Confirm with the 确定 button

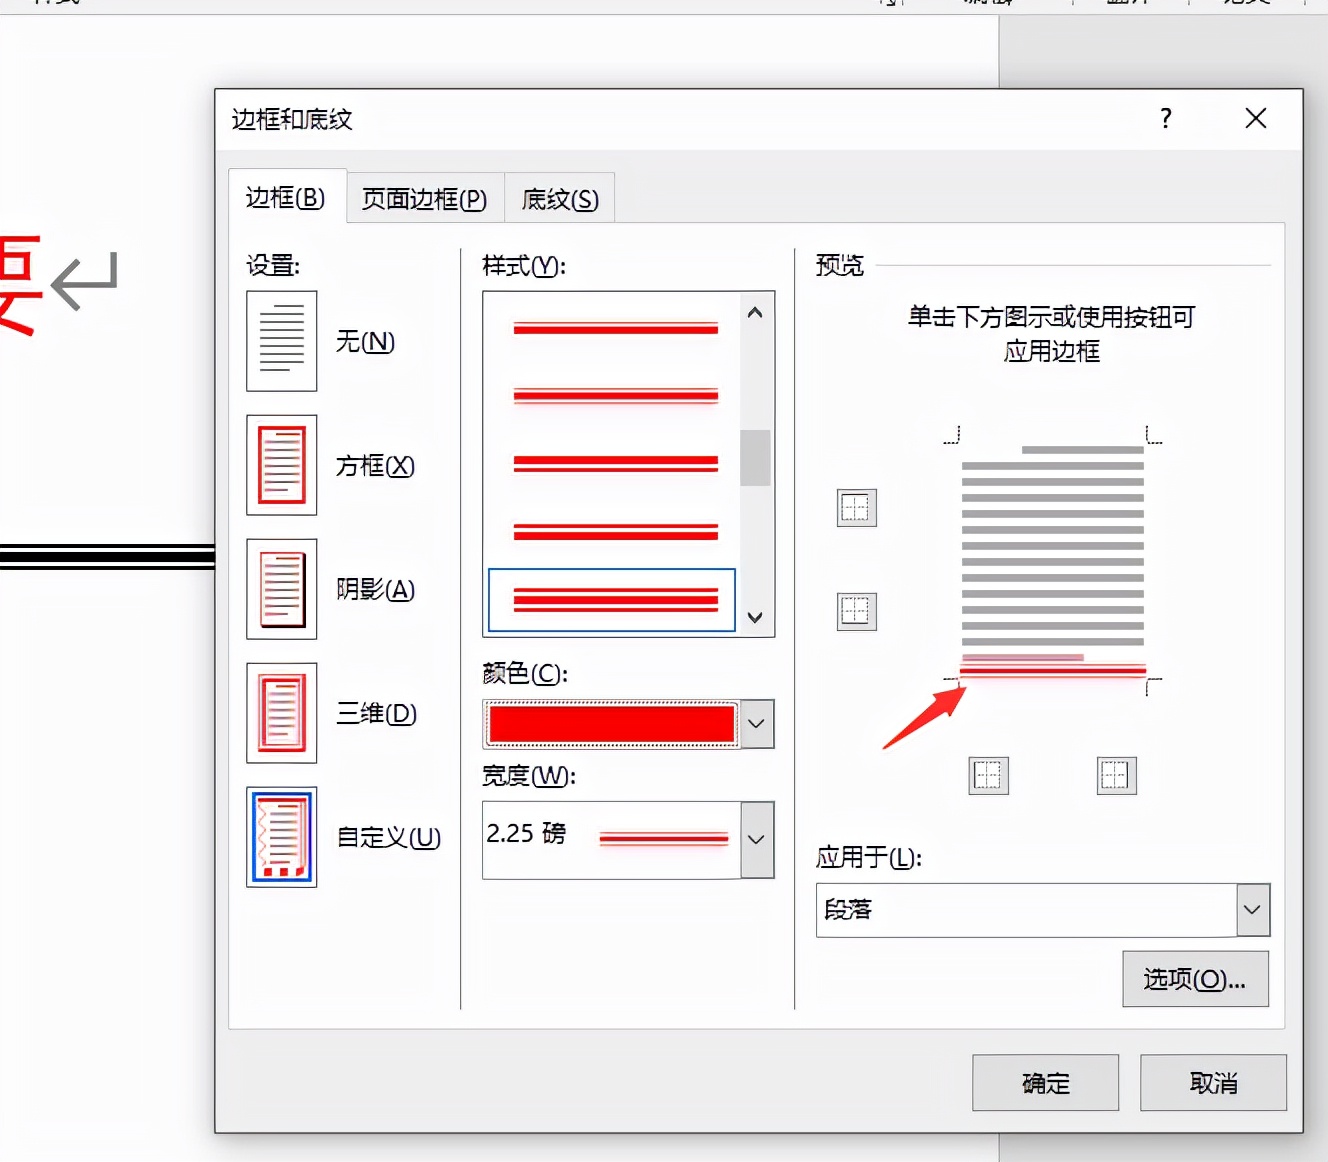[1045, 1083]
